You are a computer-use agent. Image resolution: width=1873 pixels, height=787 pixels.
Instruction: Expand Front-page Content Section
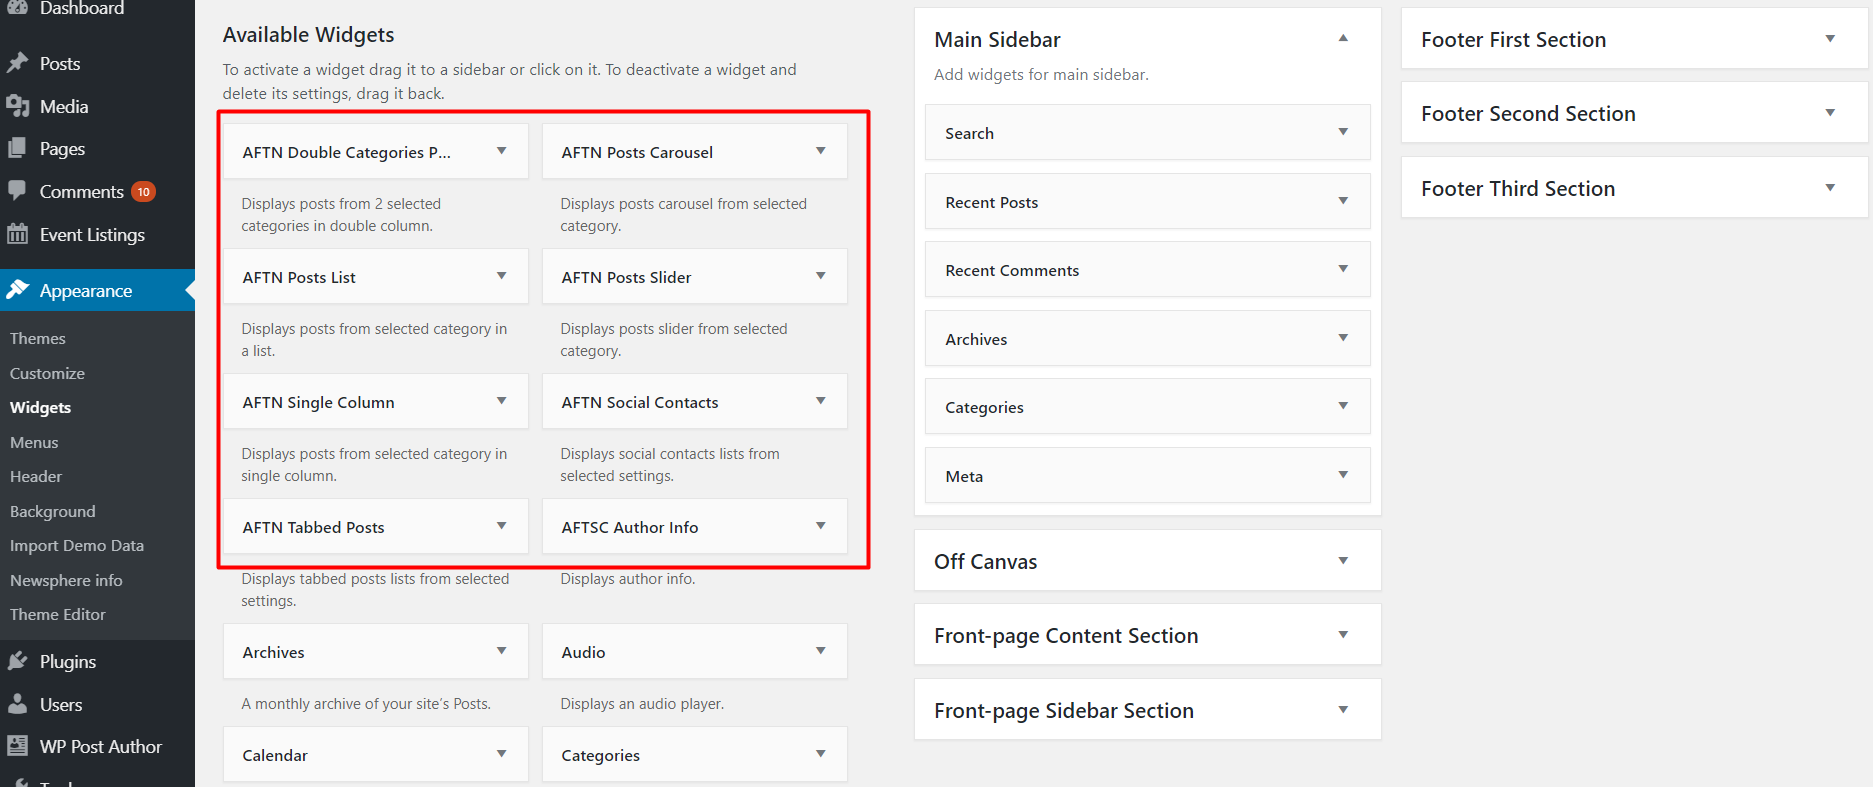[1344, 635]
